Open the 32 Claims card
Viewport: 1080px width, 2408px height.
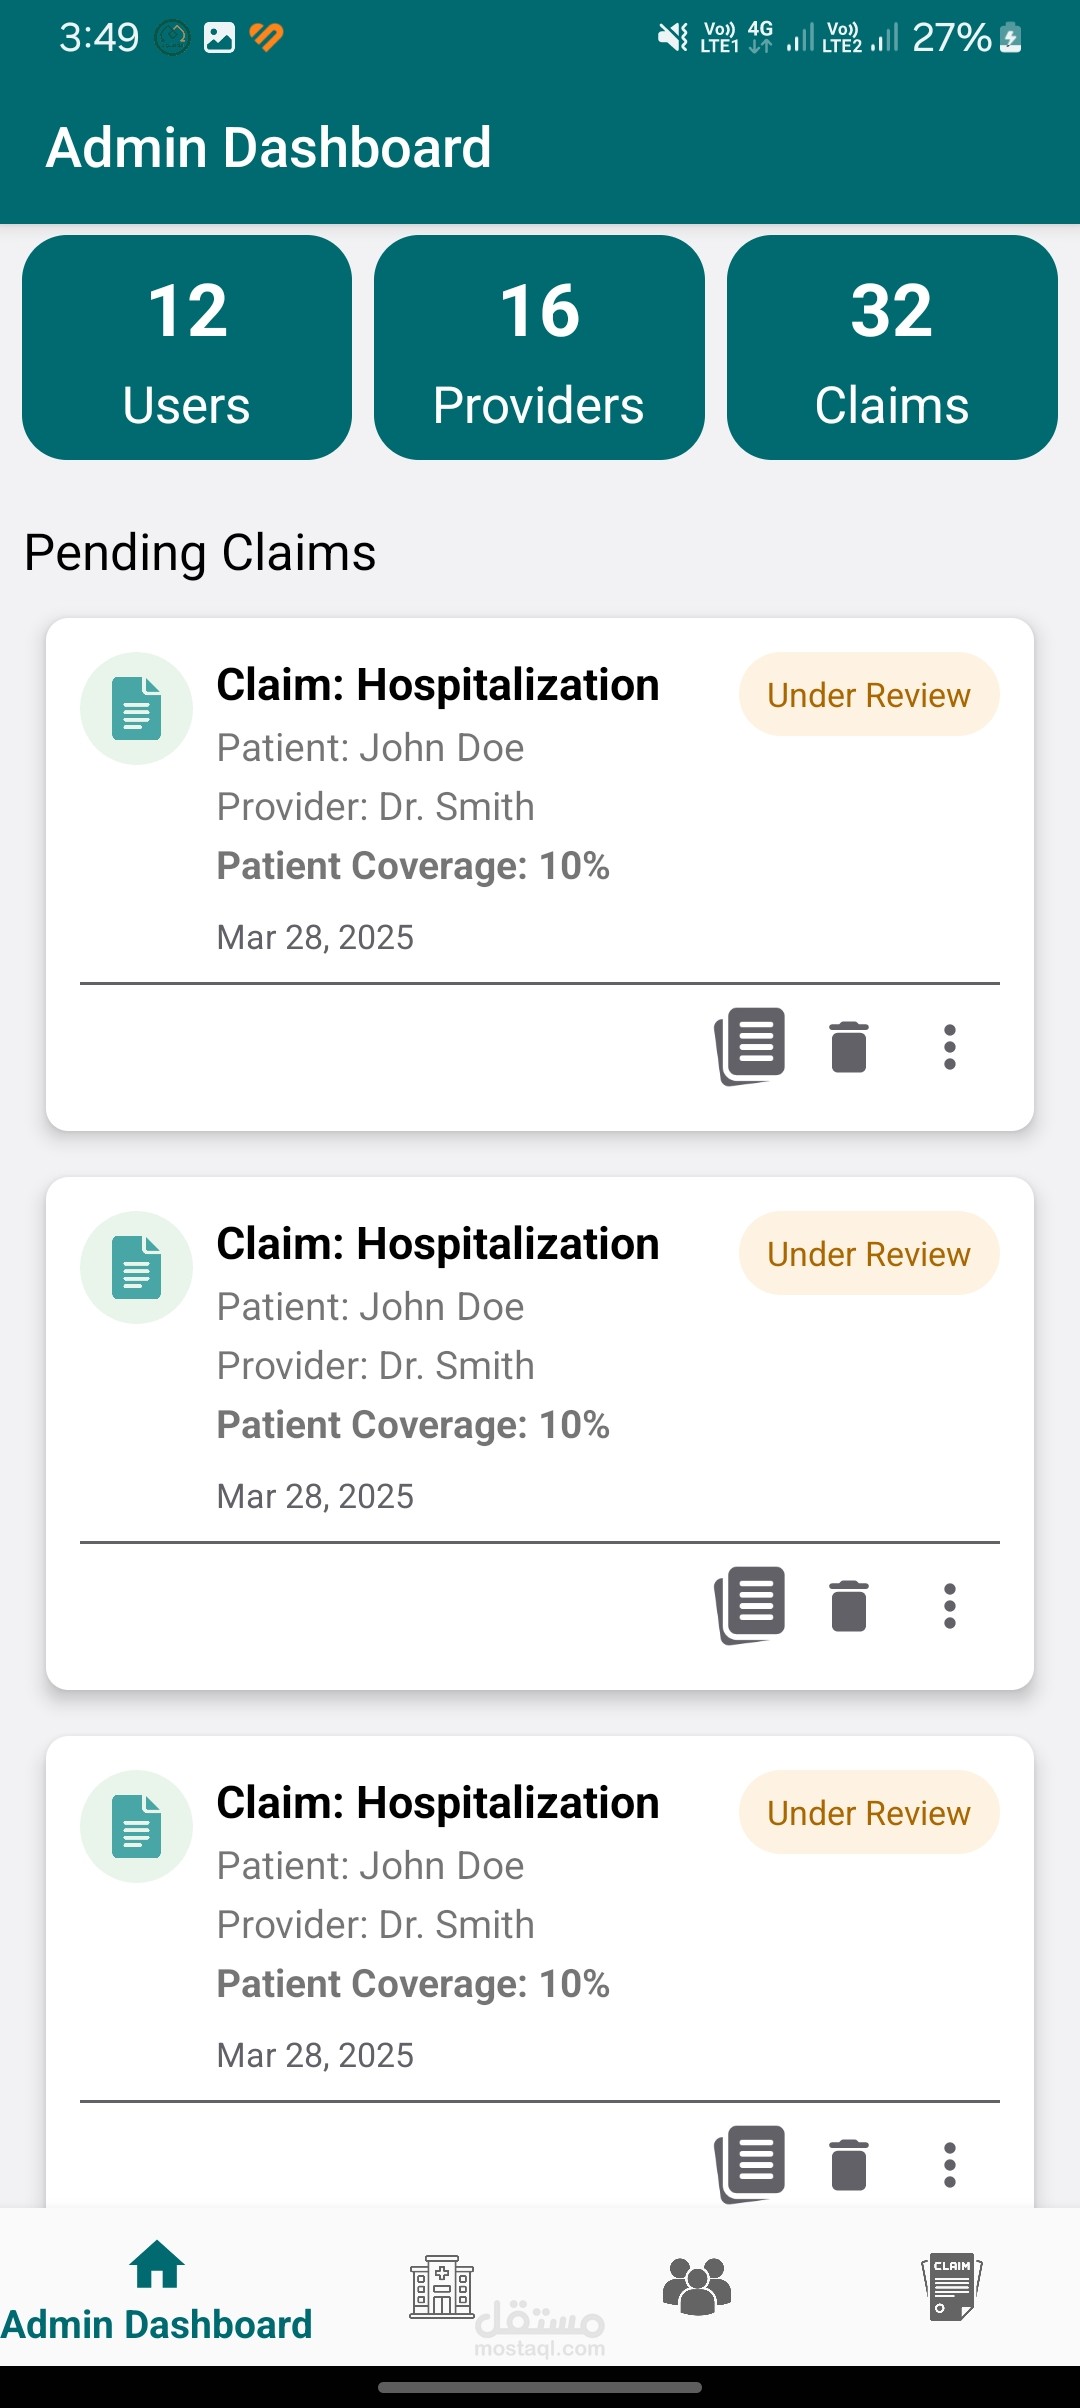[892, 348]
